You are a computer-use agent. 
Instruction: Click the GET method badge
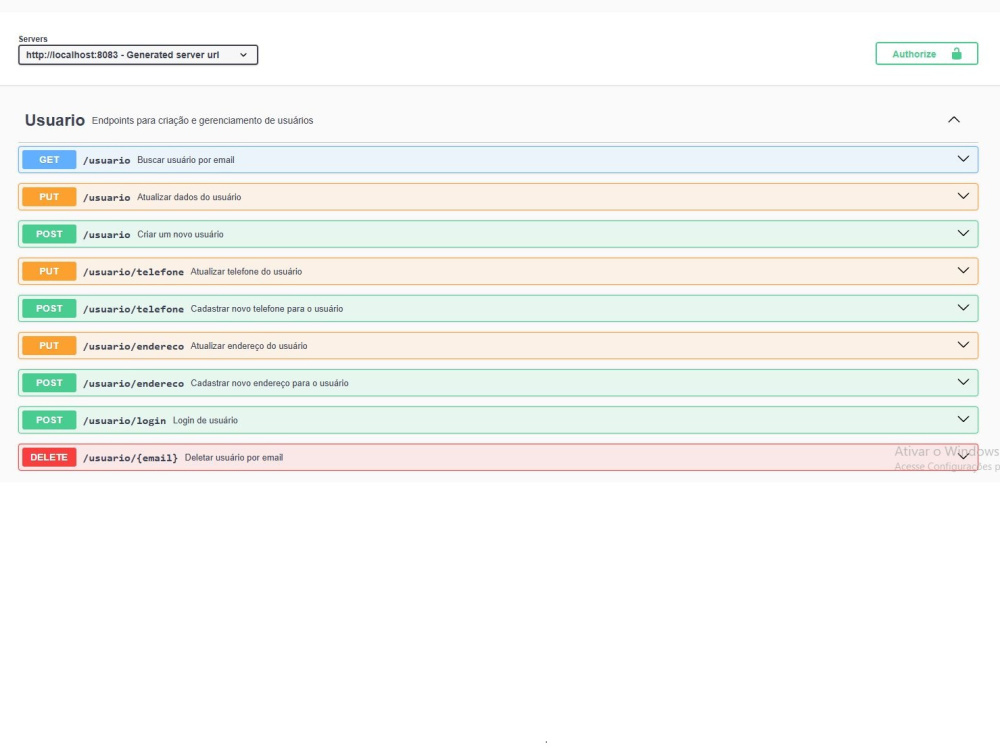pyautogui.click(x=49, y=159)
